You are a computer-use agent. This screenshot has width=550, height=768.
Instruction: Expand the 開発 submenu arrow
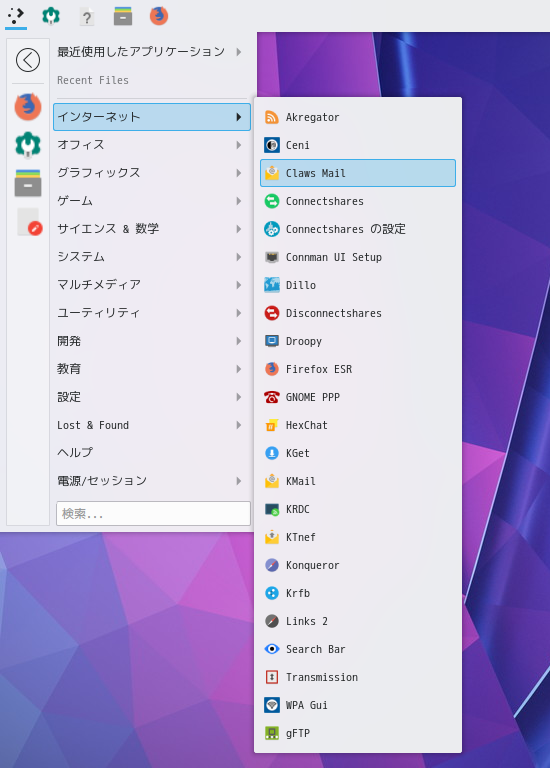[239, 341]
